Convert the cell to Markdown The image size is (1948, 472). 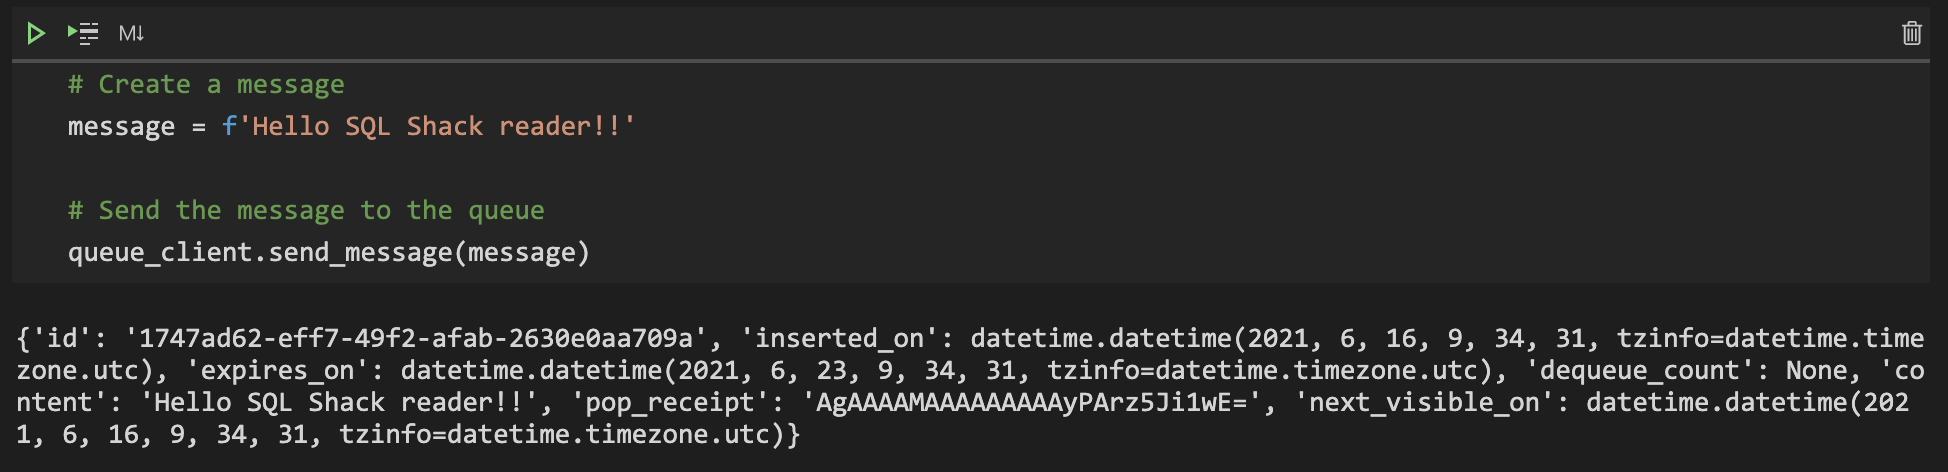pyautogui.click(x=131, y=33)
